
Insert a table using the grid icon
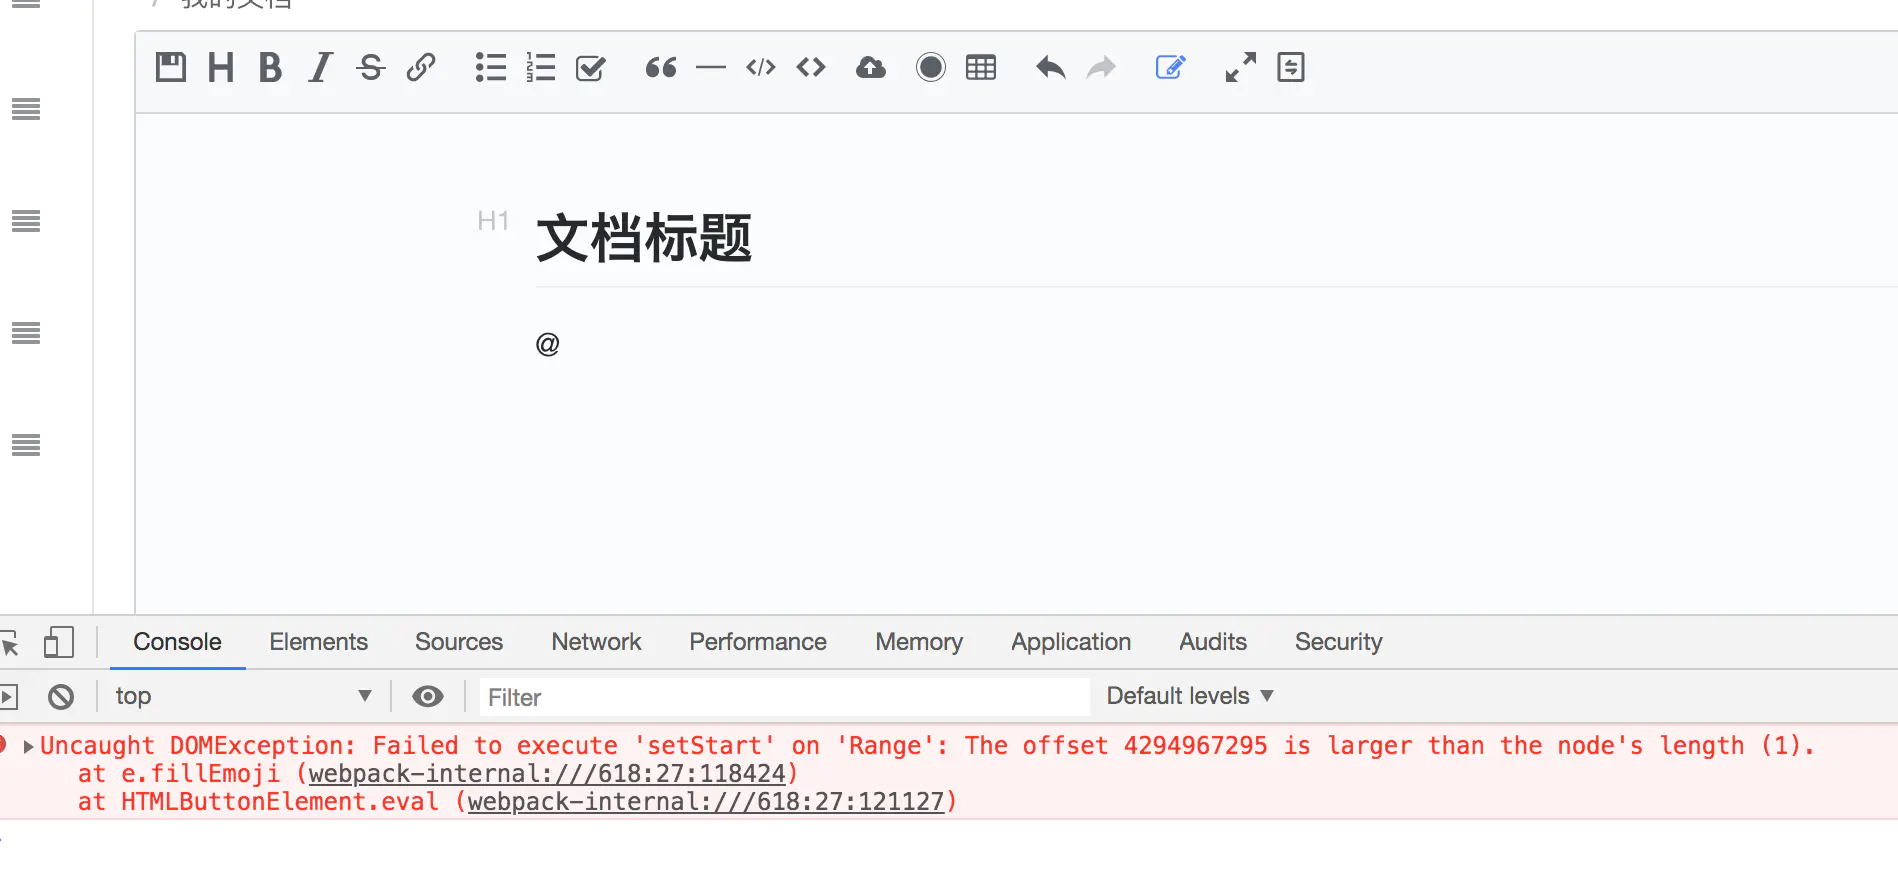point(981,67)
